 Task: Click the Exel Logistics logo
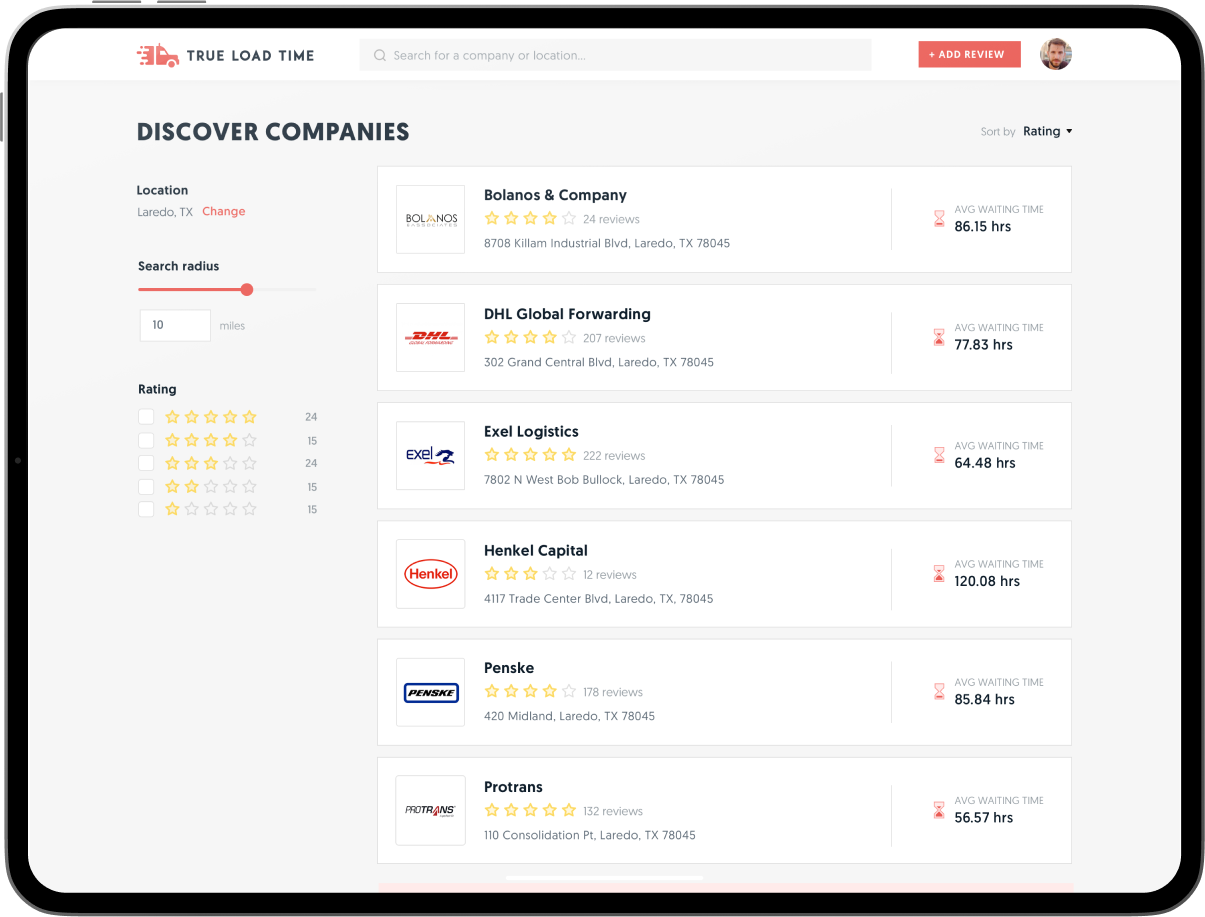[431, 456]
